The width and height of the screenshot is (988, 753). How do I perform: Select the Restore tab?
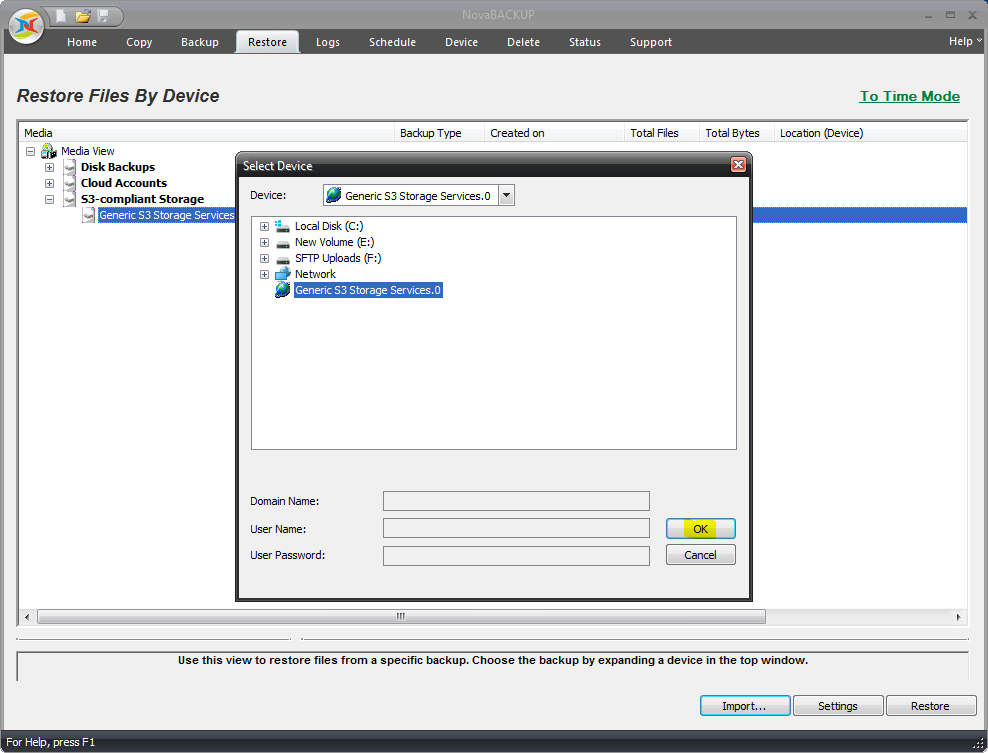(267, 42)
